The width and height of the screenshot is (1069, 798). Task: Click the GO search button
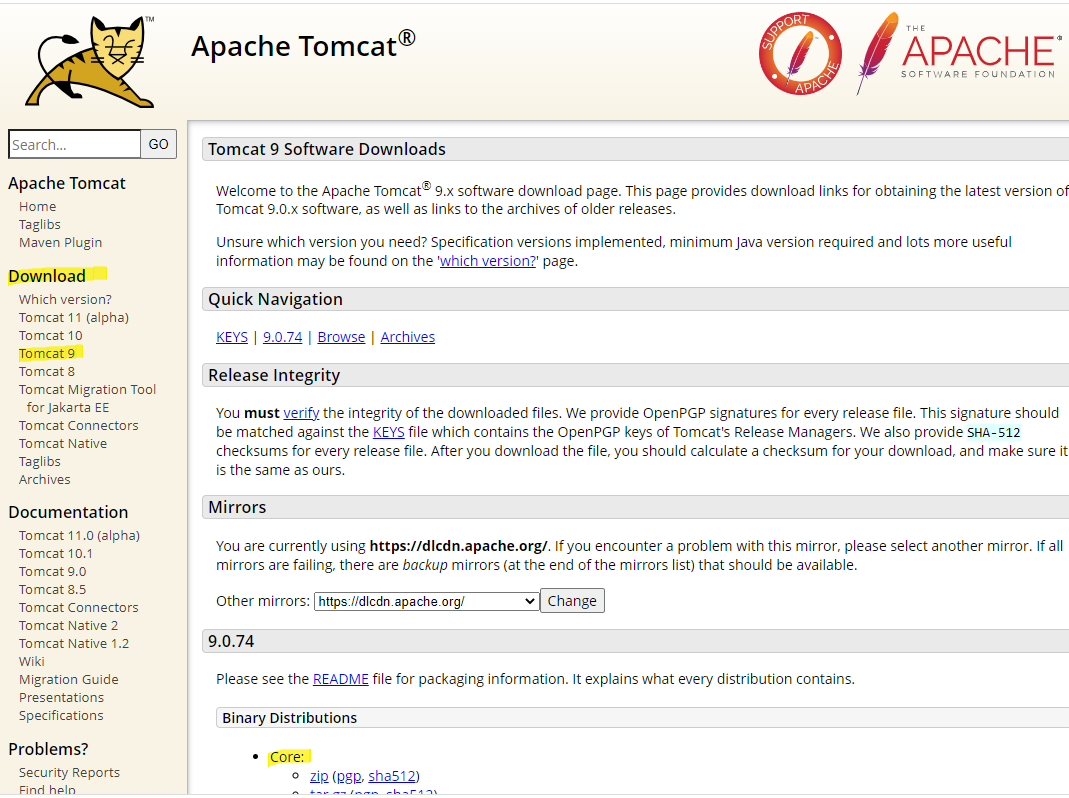coord(158,144)
